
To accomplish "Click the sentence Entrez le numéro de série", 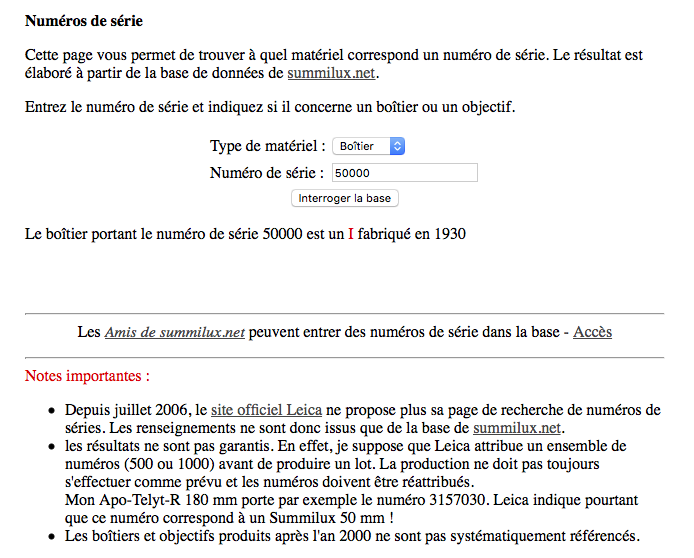I will [x=270, y=107].
